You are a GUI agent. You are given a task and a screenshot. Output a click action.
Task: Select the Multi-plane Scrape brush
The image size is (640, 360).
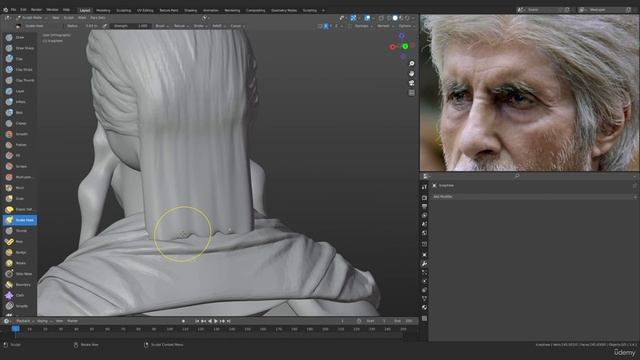(19, 177)
